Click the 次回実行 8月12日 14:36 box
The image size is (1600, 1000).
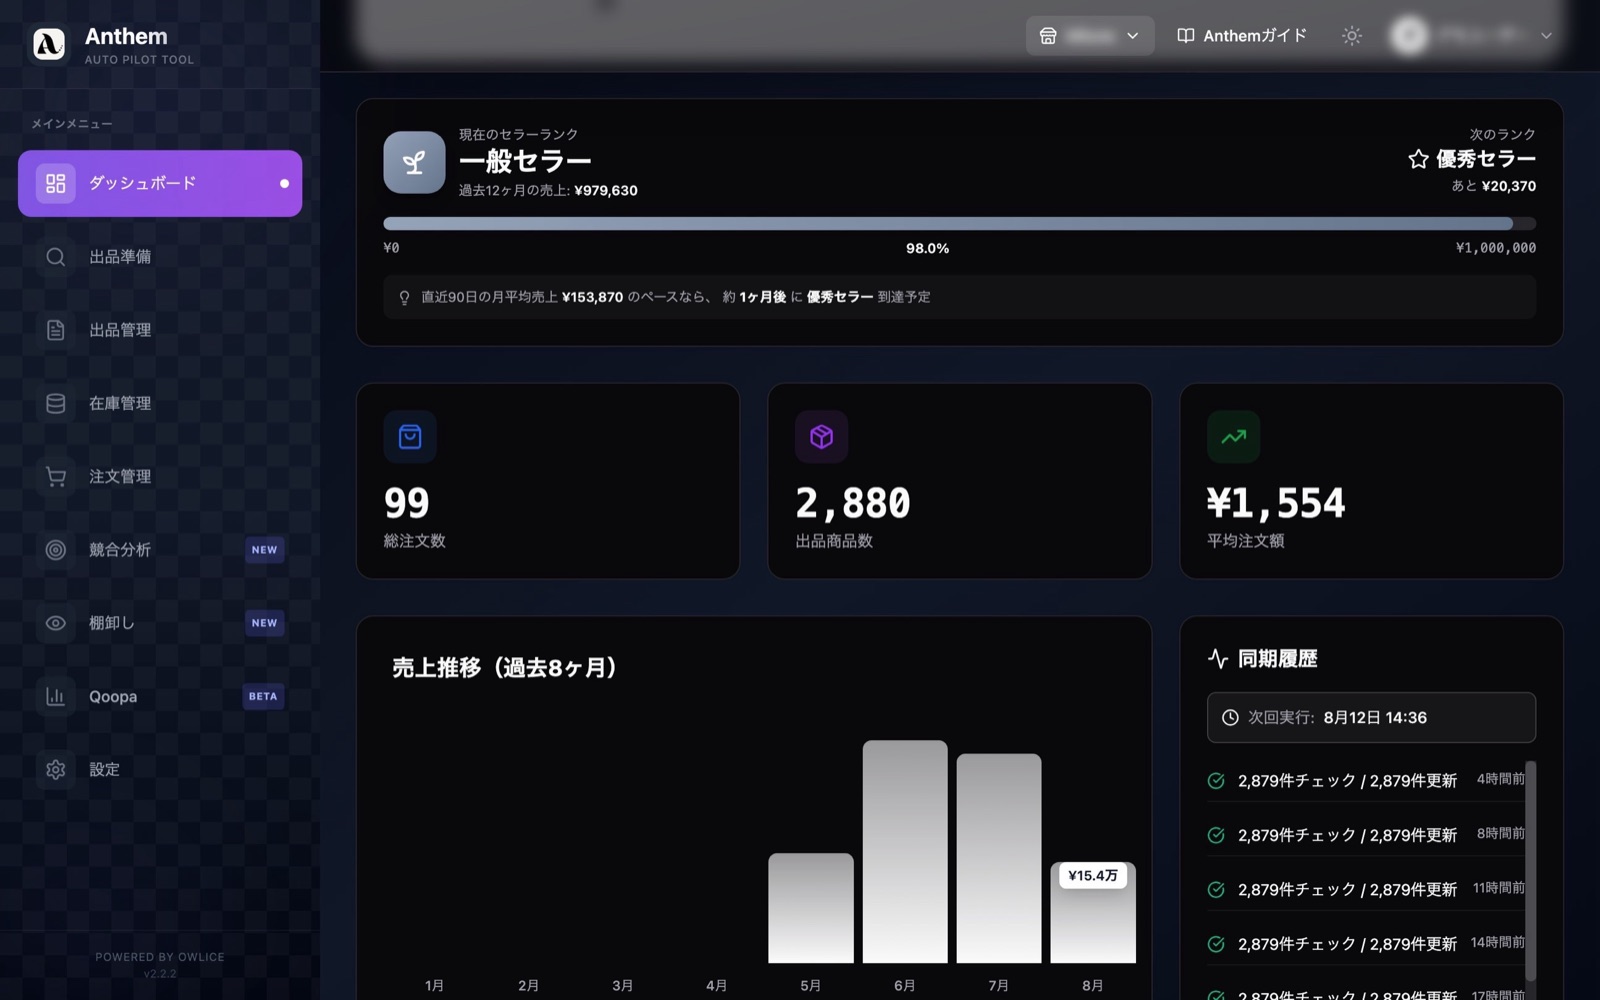(1371, 717)
